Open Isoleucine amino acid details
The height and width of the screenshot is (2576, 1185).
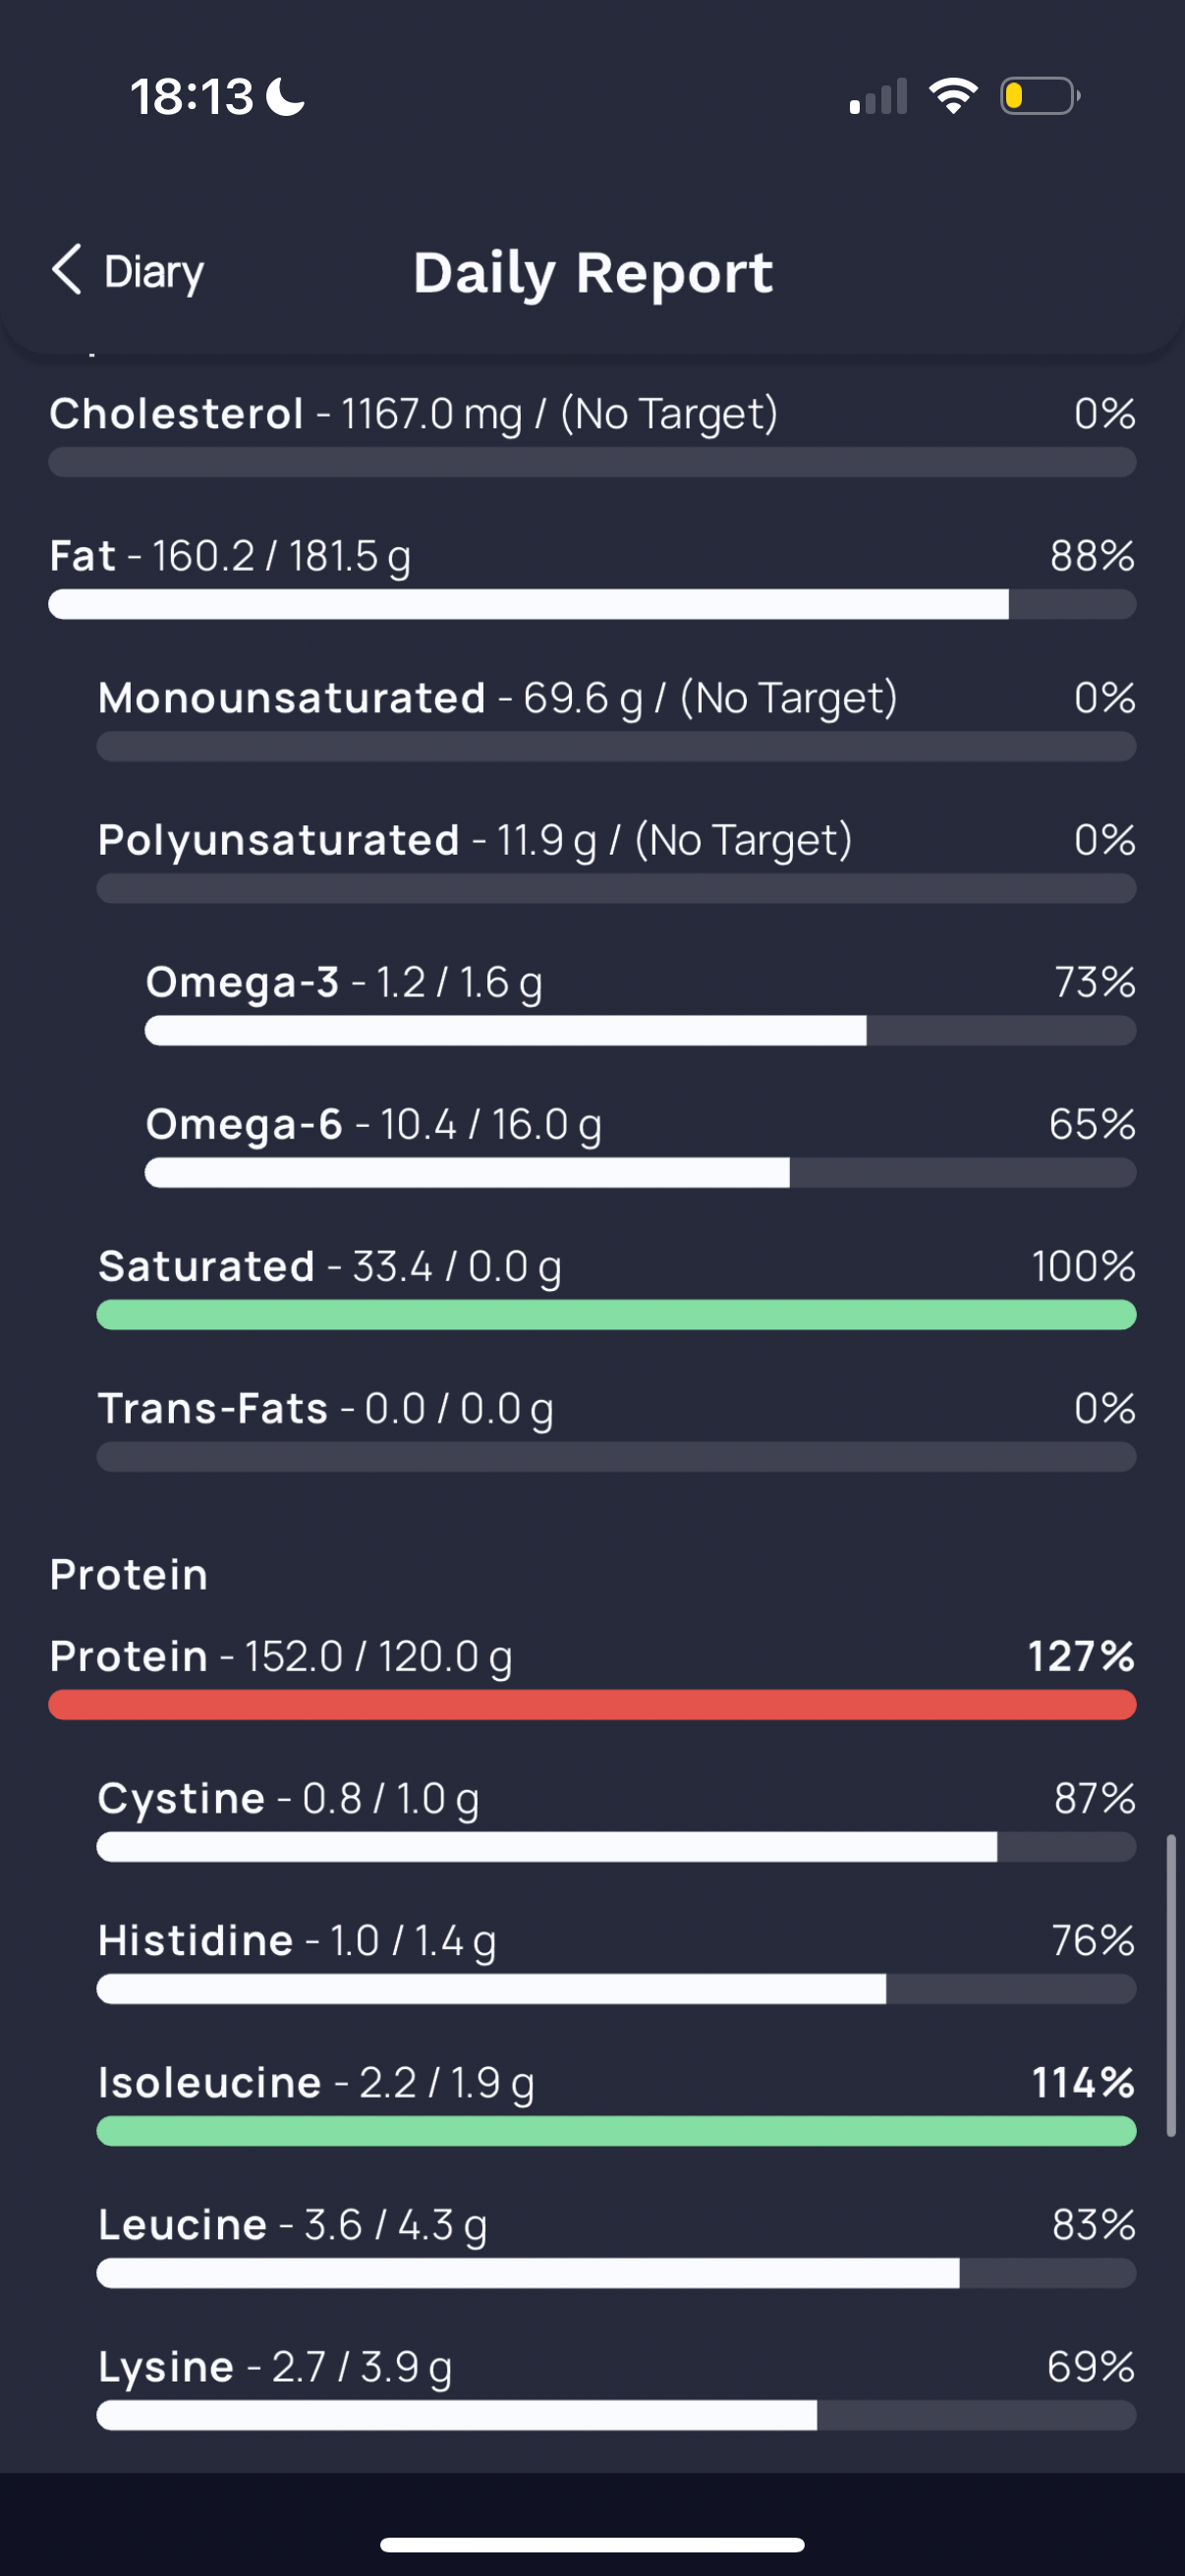(616, 2102)
